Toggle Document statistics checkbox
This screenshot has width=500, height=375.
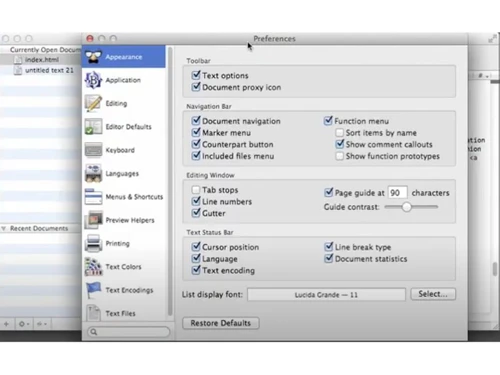(x=329, y=258)
